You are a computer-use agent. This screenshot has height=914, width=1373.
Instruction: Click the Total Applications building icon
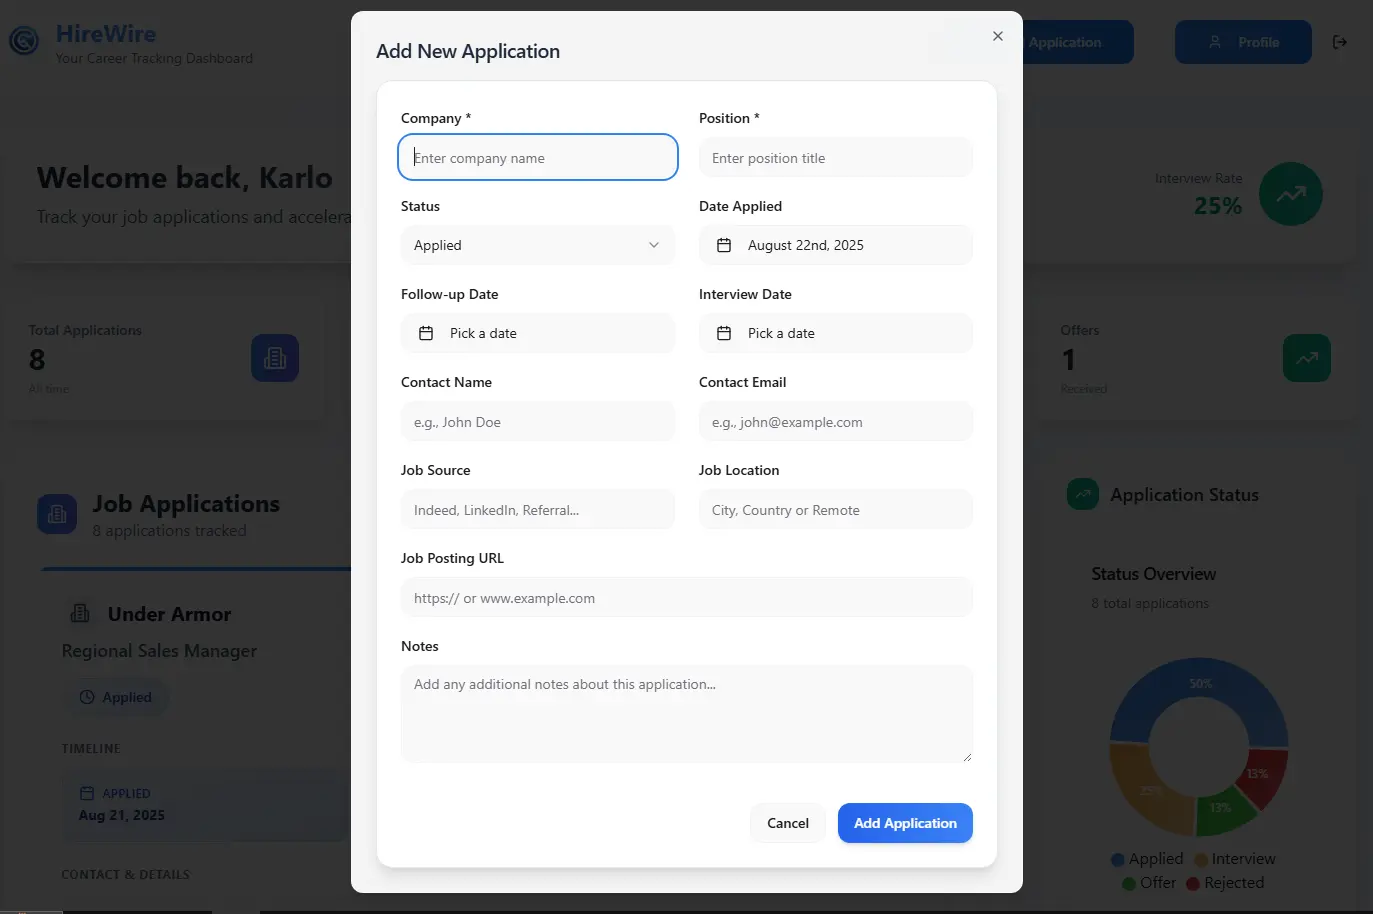tap(275, 358)
